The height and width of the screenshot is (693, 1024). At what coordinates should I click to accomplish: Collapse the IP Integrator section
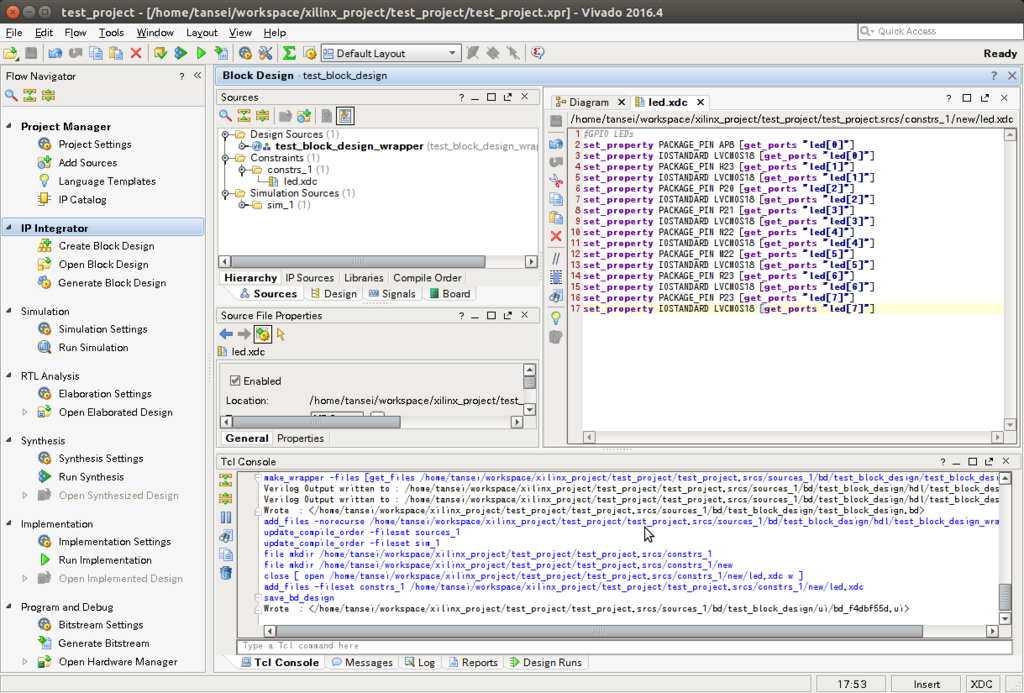pyautogui.click(x=9, y=227)
